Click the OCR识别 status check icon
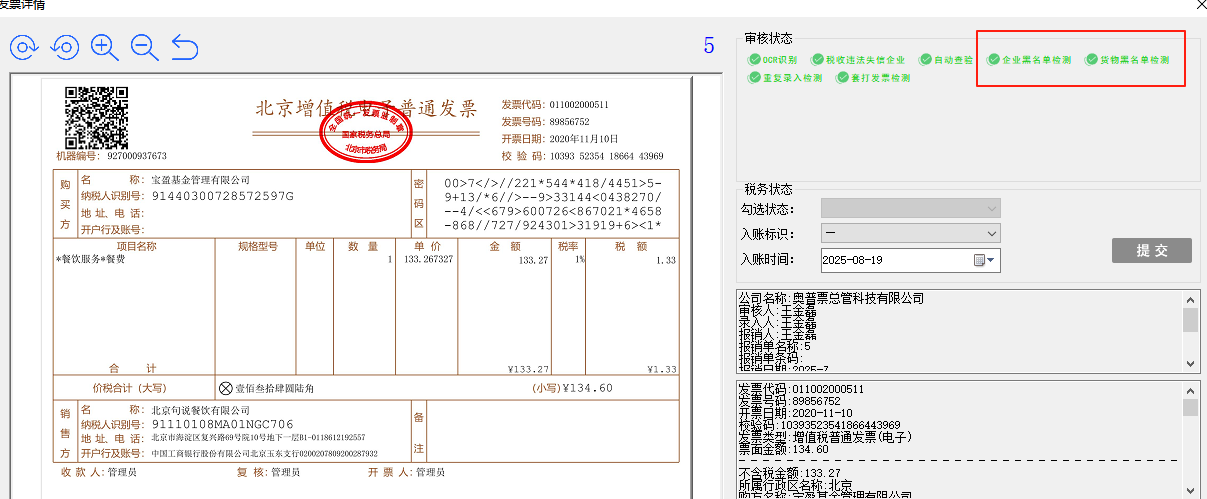This screenshot has height=499, width=1207. click(x=754, y=60)
